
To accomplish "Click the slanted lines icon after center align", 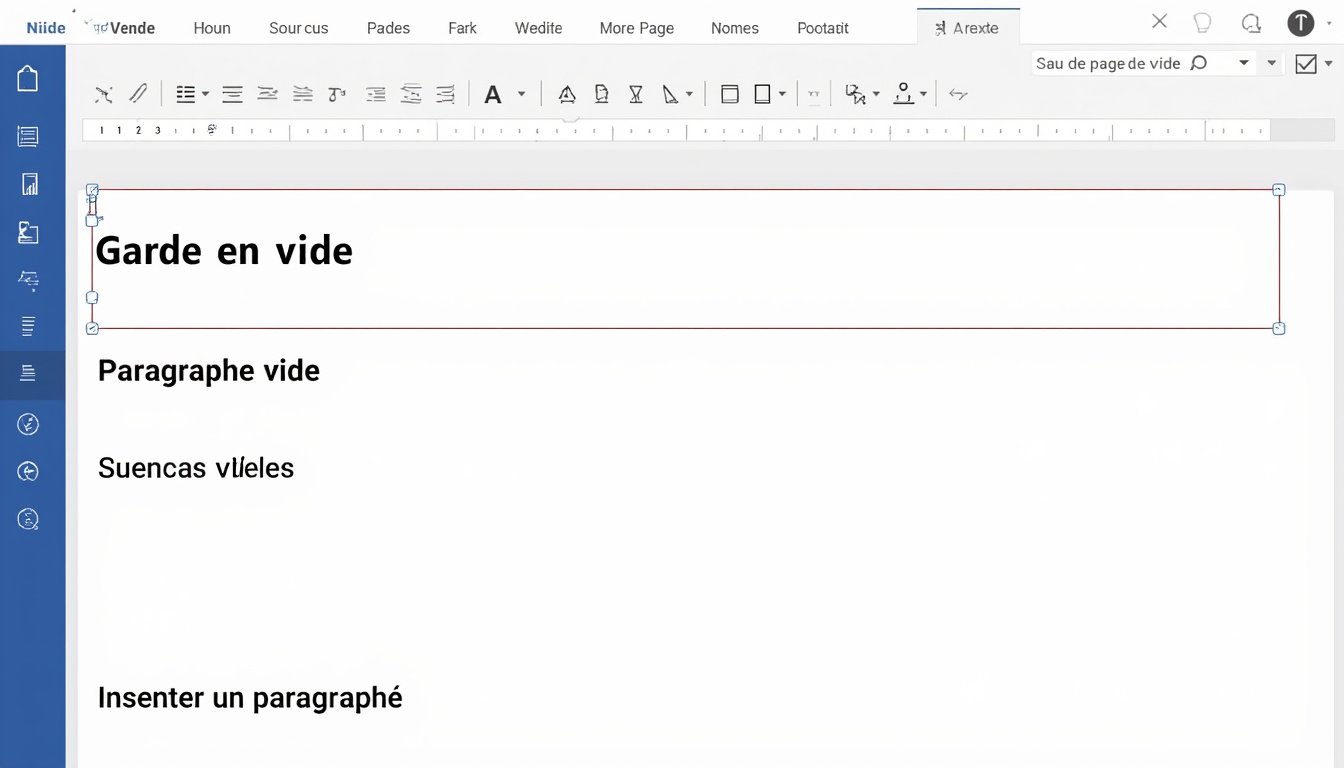I will 267,94.
